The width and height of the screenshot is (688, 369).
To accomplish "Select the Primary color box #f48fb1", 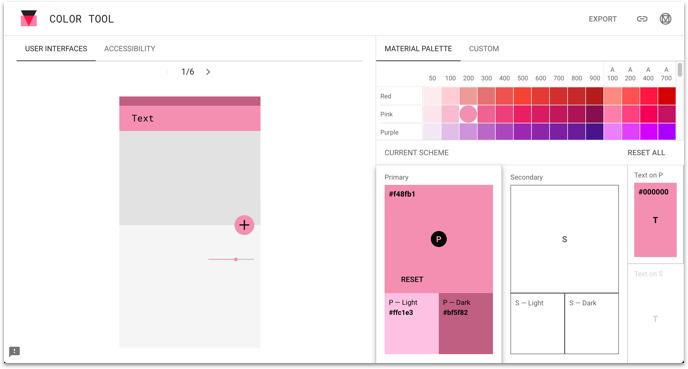I will [x=438, y=239].
